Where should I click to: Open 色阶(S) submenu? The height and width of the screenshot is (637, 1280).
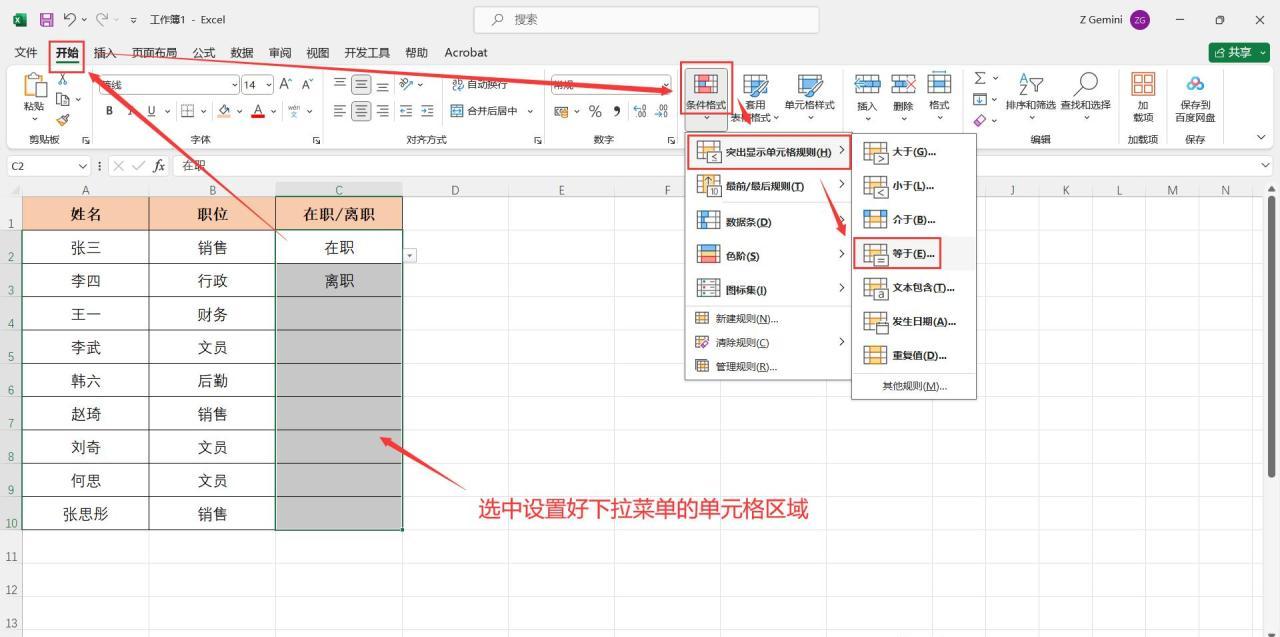[768, 256]
